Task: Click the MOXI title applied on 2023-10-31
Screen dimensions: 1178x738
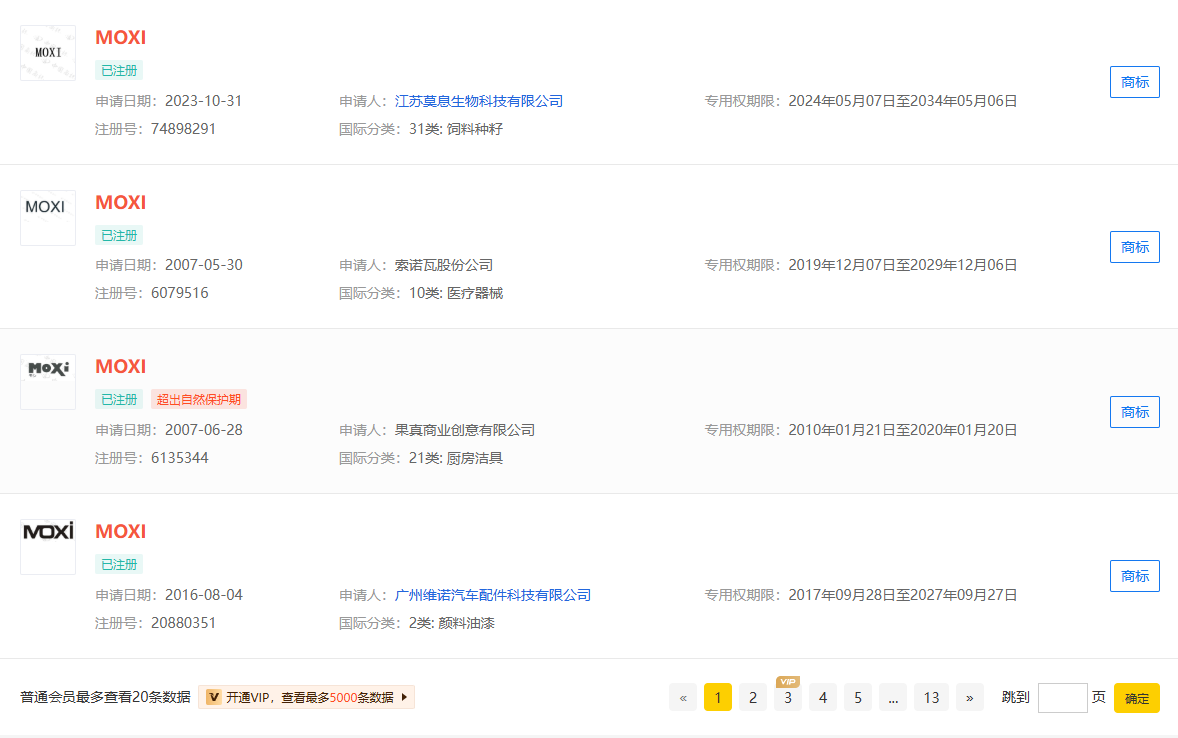Action: [120, 38]
